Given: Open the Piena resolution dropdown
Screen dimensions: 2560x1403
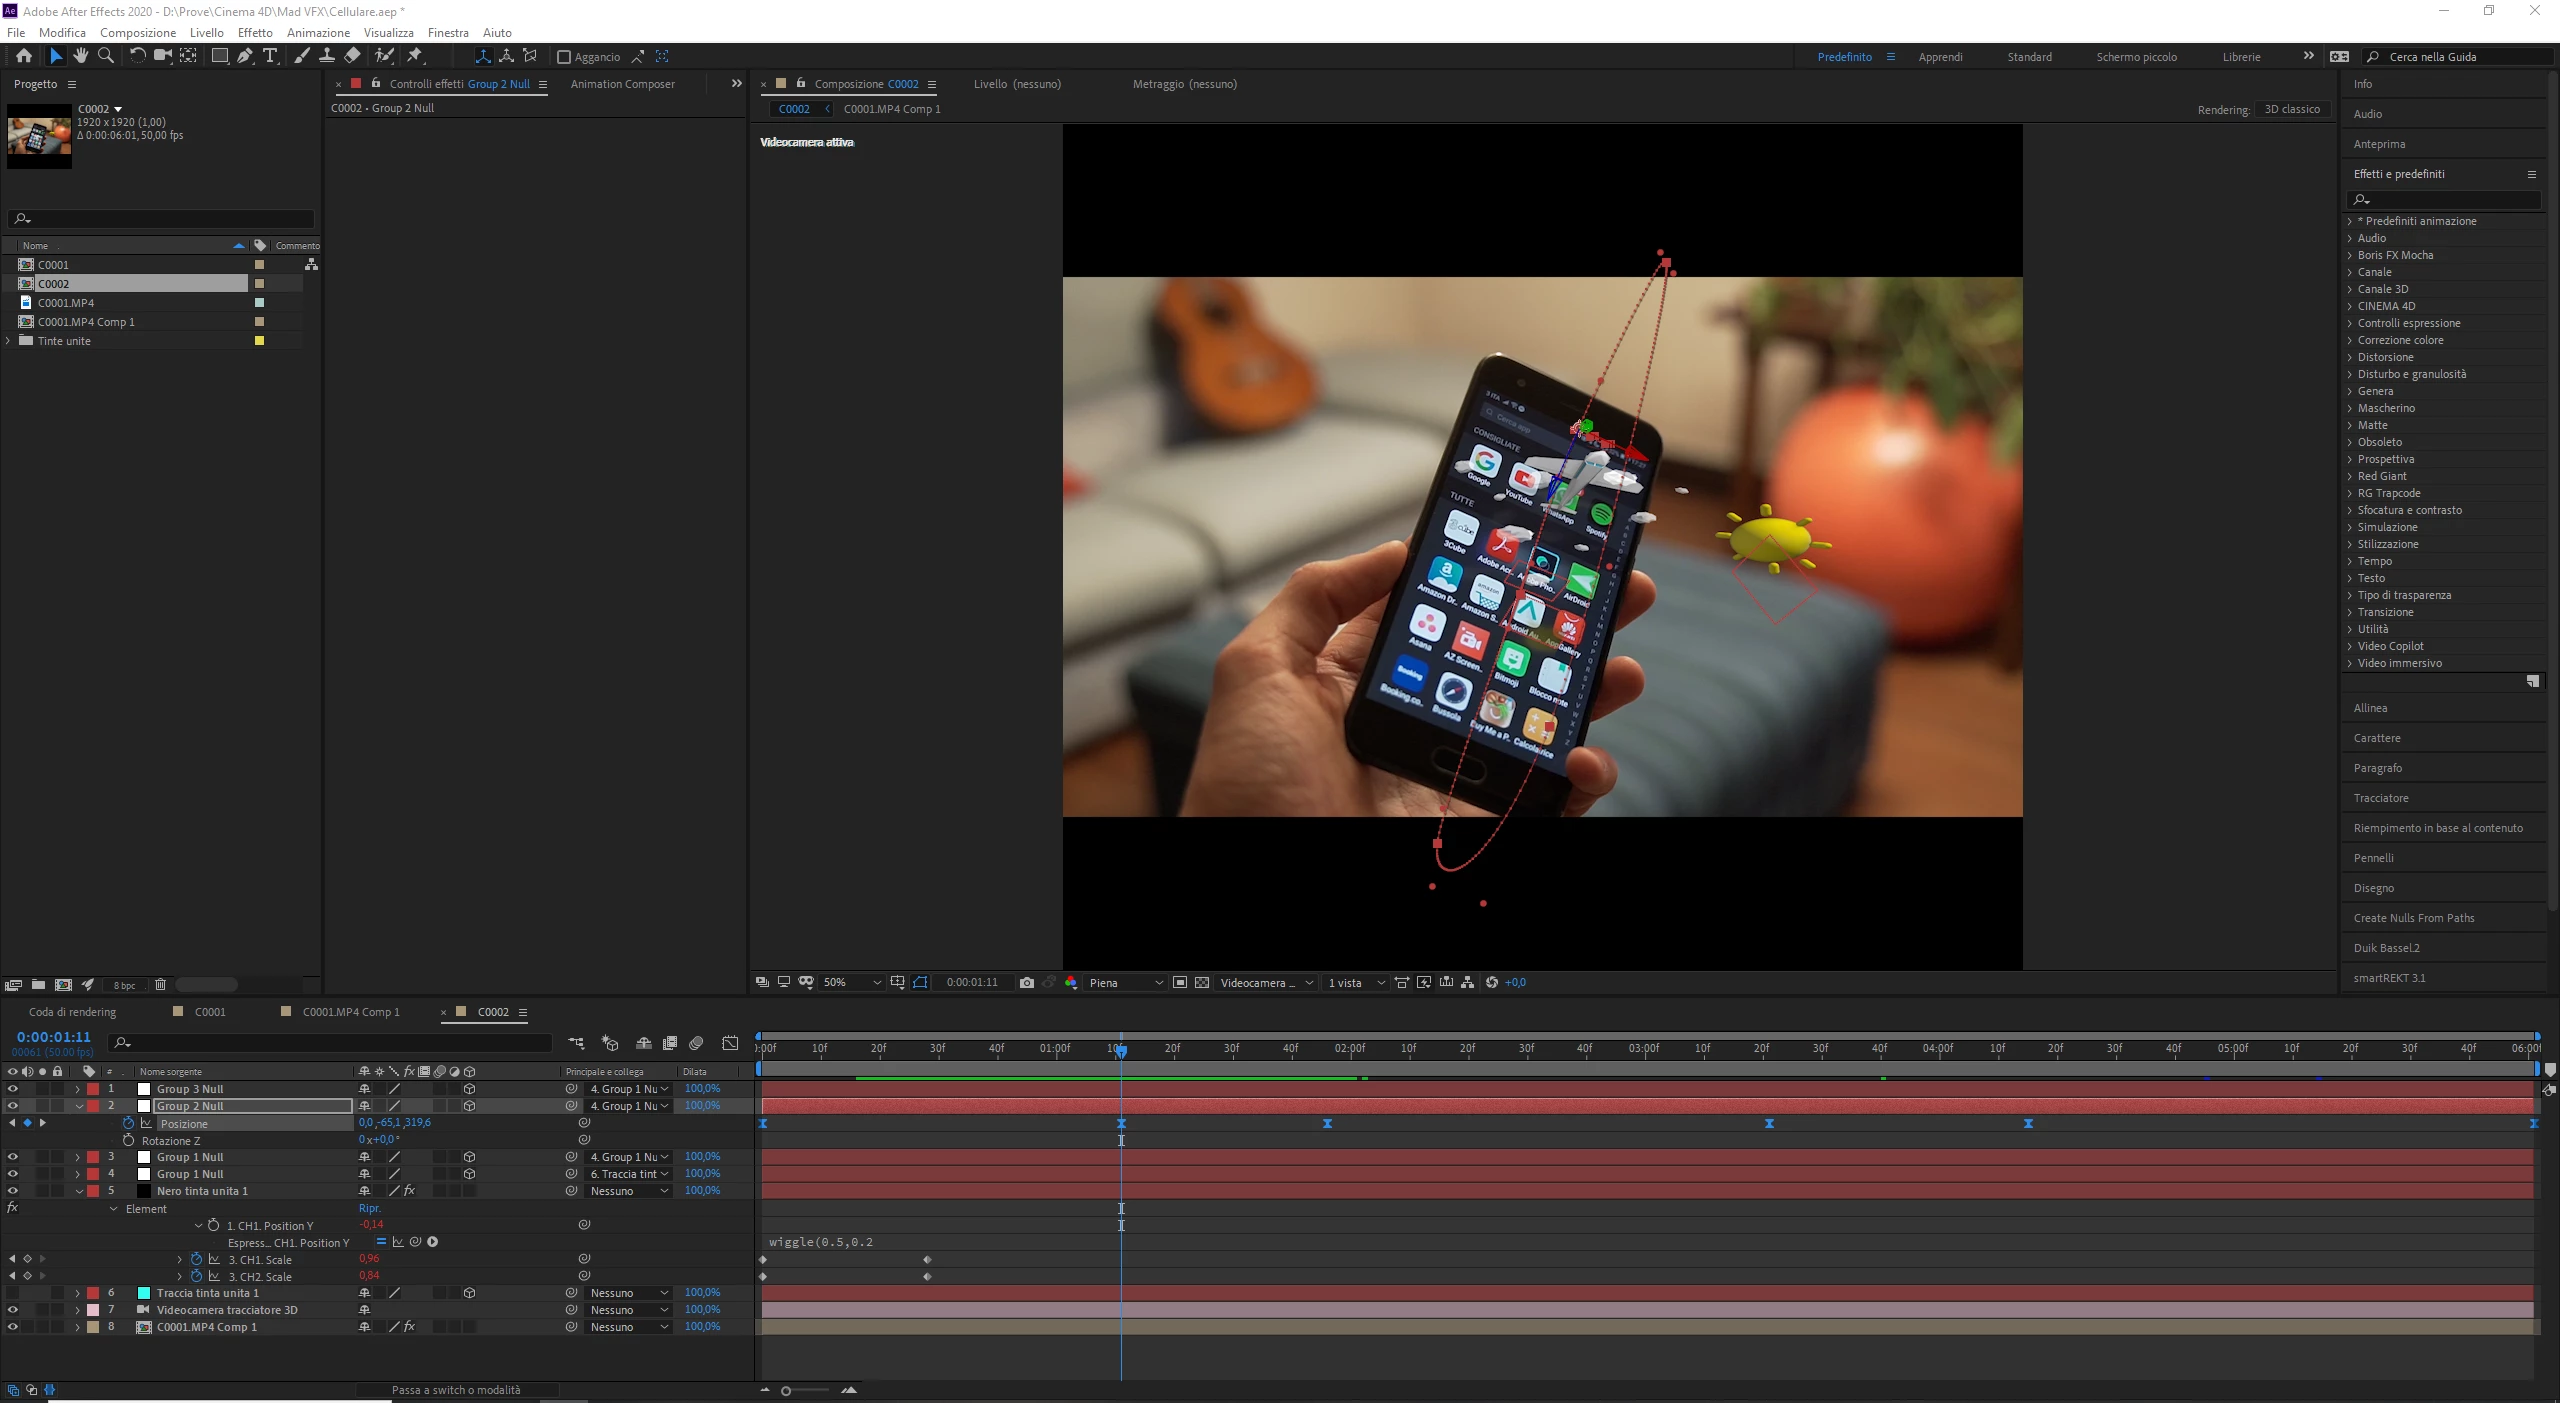Looking at the screenshot, I should click(x=1126, y=982).
